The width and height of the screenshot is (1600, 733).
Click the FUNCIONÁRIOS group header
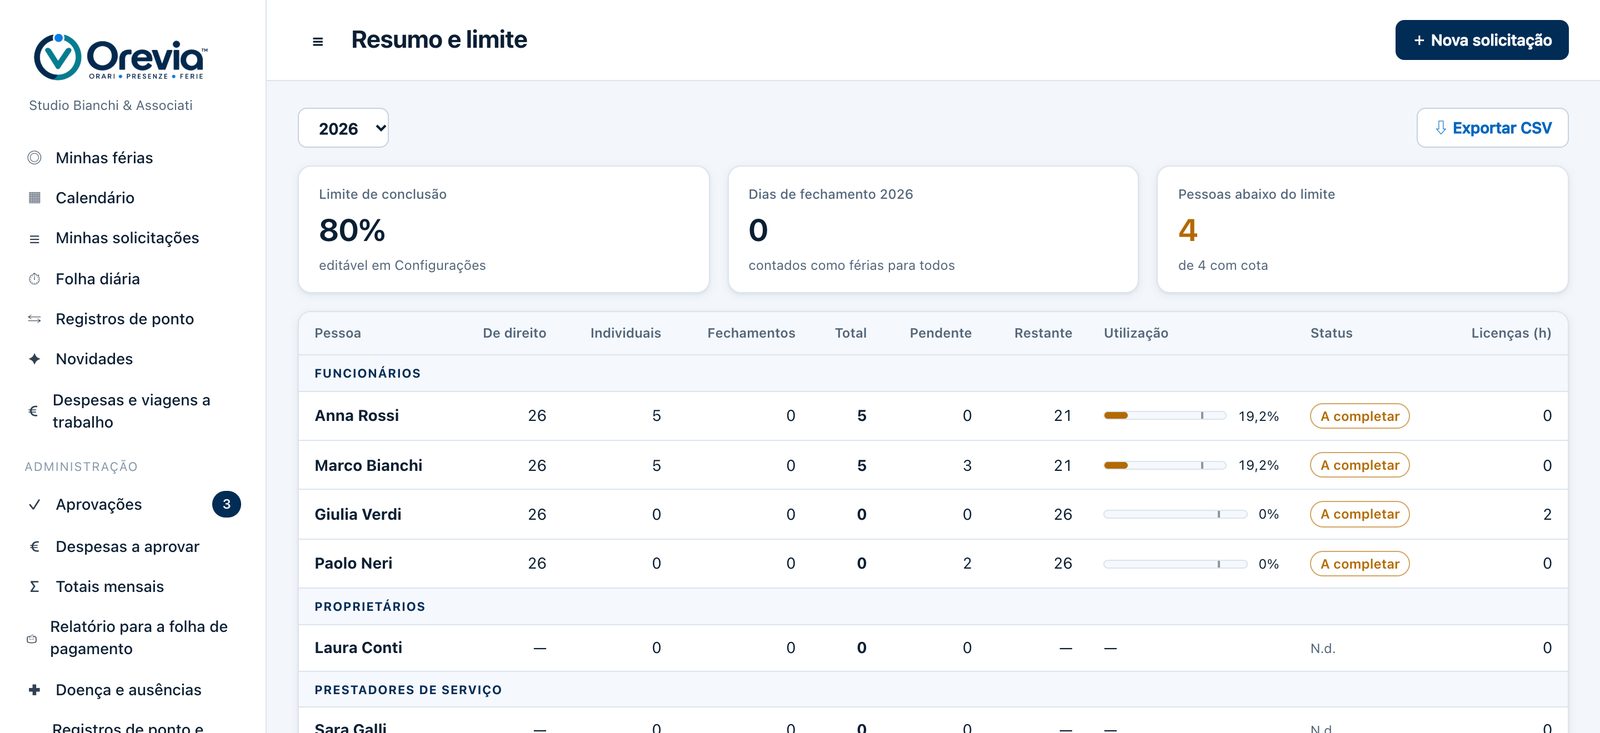368,373
